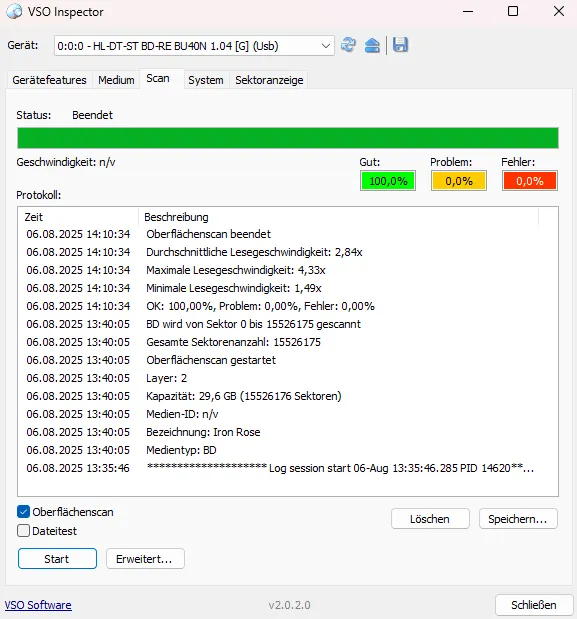
Task: Select the 'Gesamte Sektorenanzahl: 15526175' row
Action: 279,342
